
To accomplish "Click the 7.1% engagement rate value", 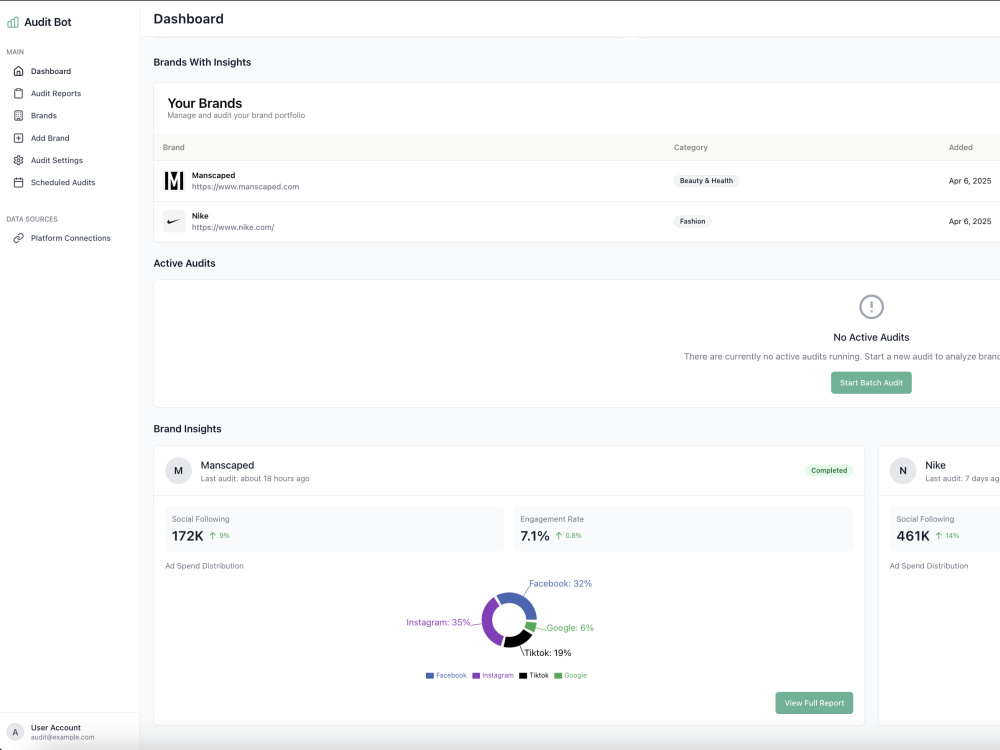I will click(535, 536).
